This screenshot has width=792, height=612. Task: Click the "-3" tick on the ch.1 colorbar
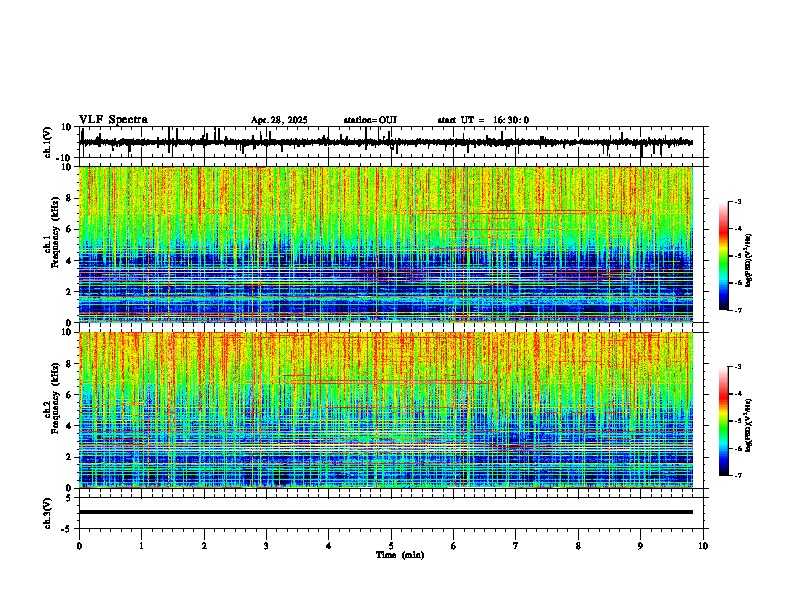[737, 202]
